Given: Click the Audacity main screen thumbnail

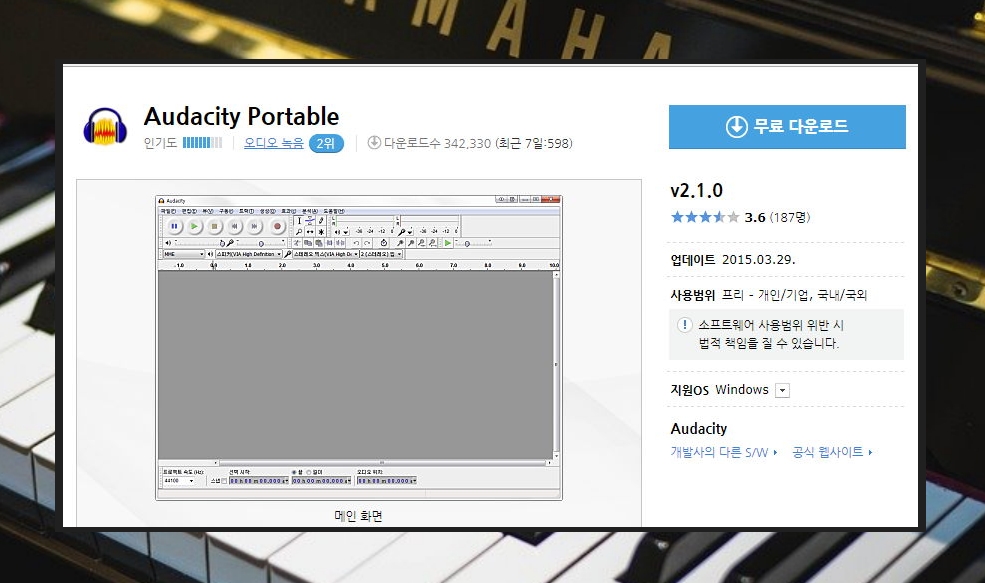Looking at the screenshot, I should point(359,348).
